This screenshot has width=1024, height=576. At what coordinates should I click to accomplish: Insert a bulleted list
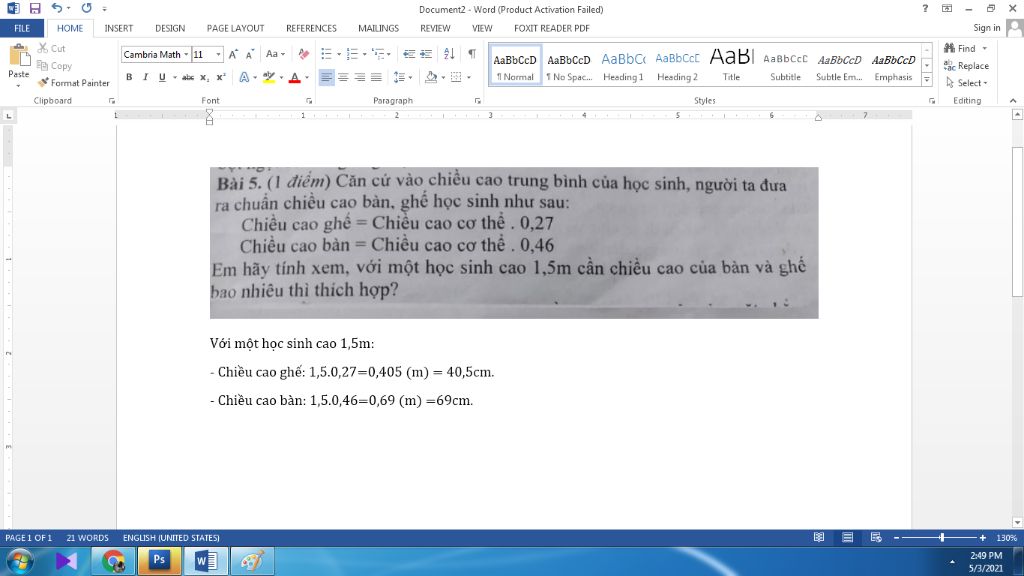tap(327, 54)
